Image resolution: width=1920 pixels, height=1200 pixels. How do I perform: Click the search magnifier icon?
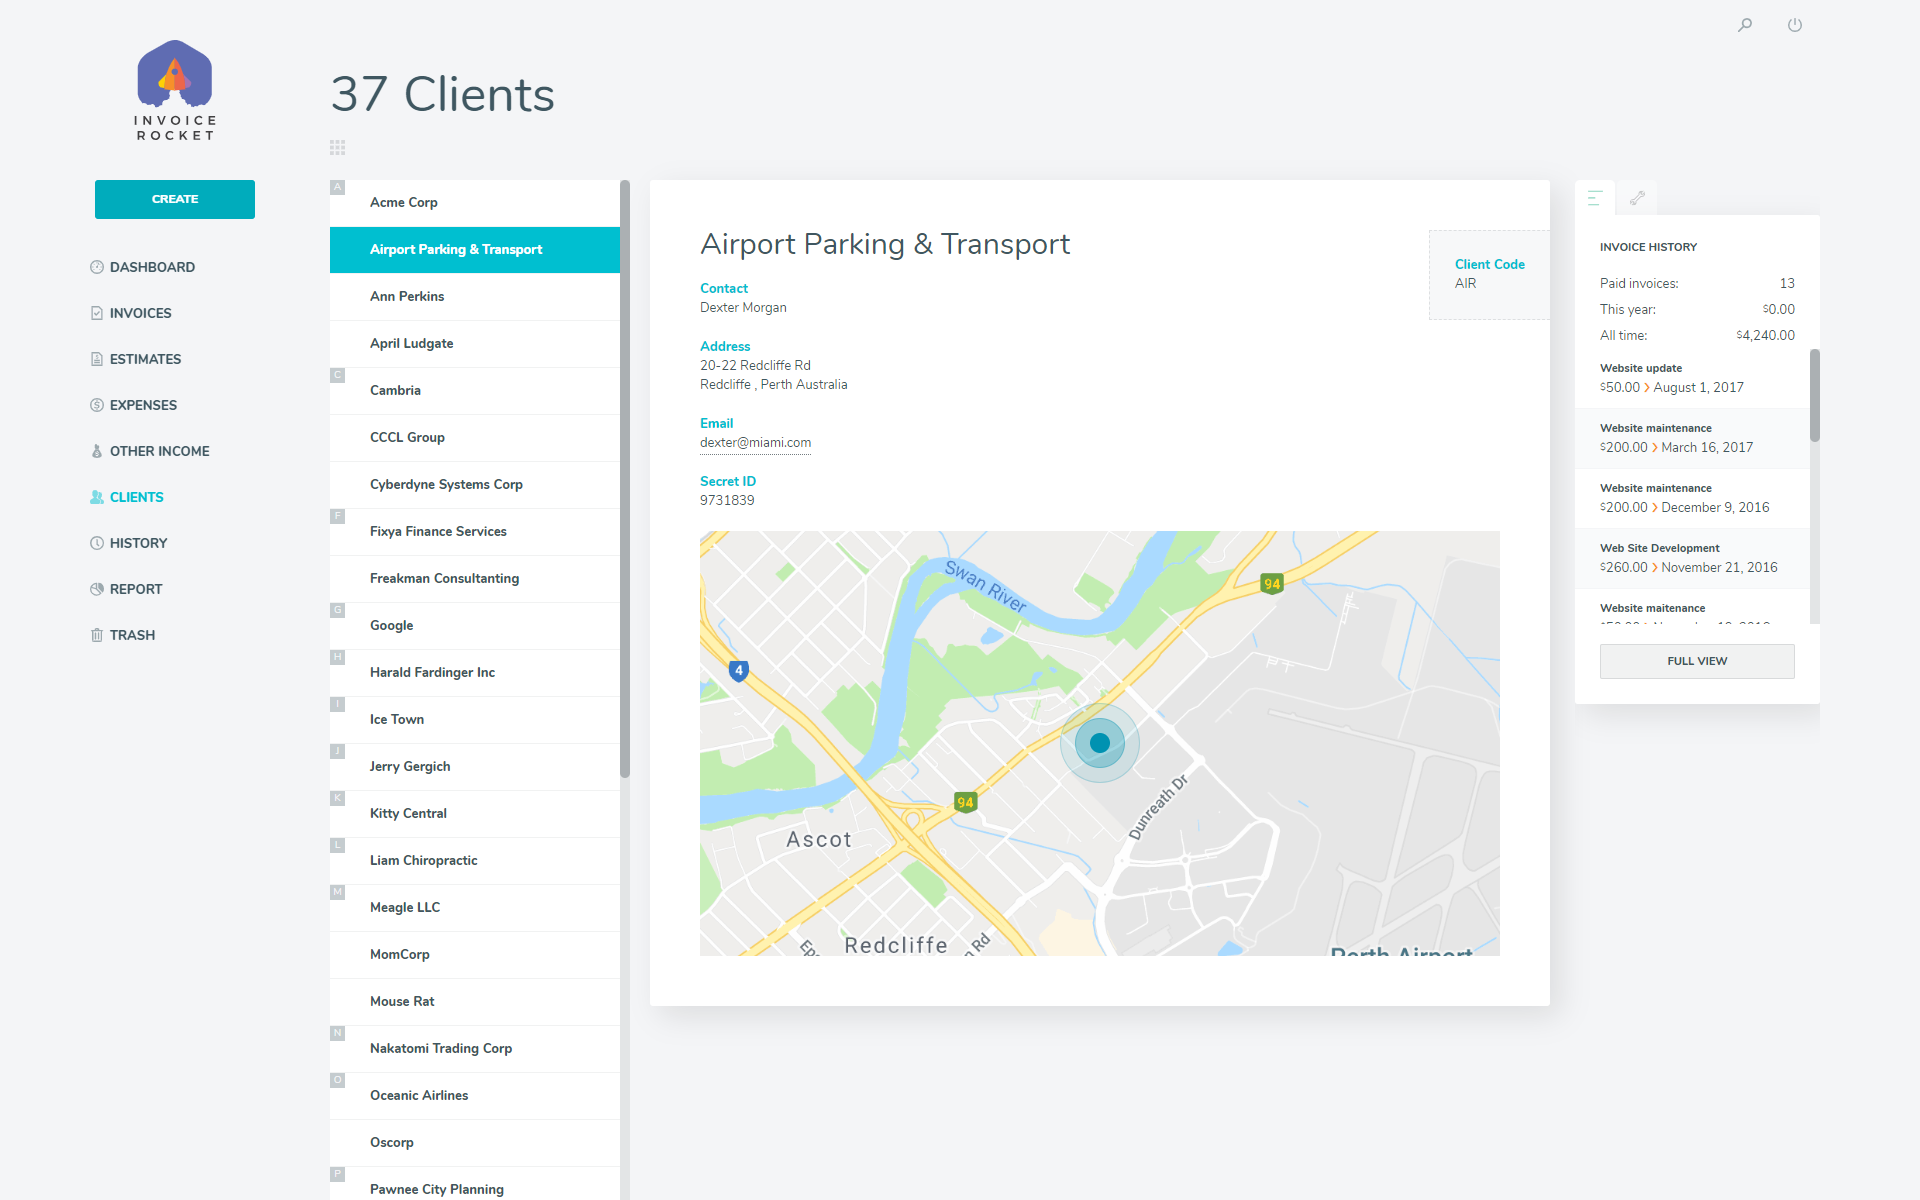click(x=1745, y=25)
